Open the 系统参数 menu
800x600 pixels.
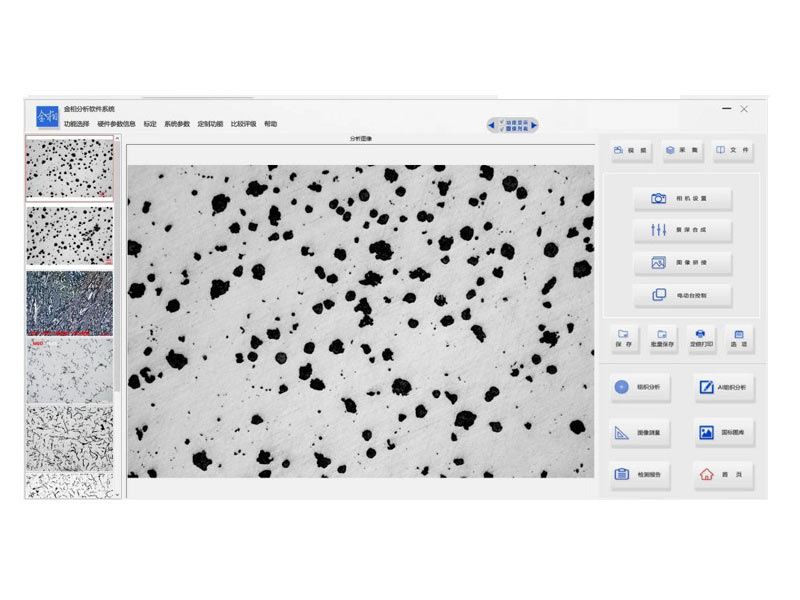click(176, 124)
